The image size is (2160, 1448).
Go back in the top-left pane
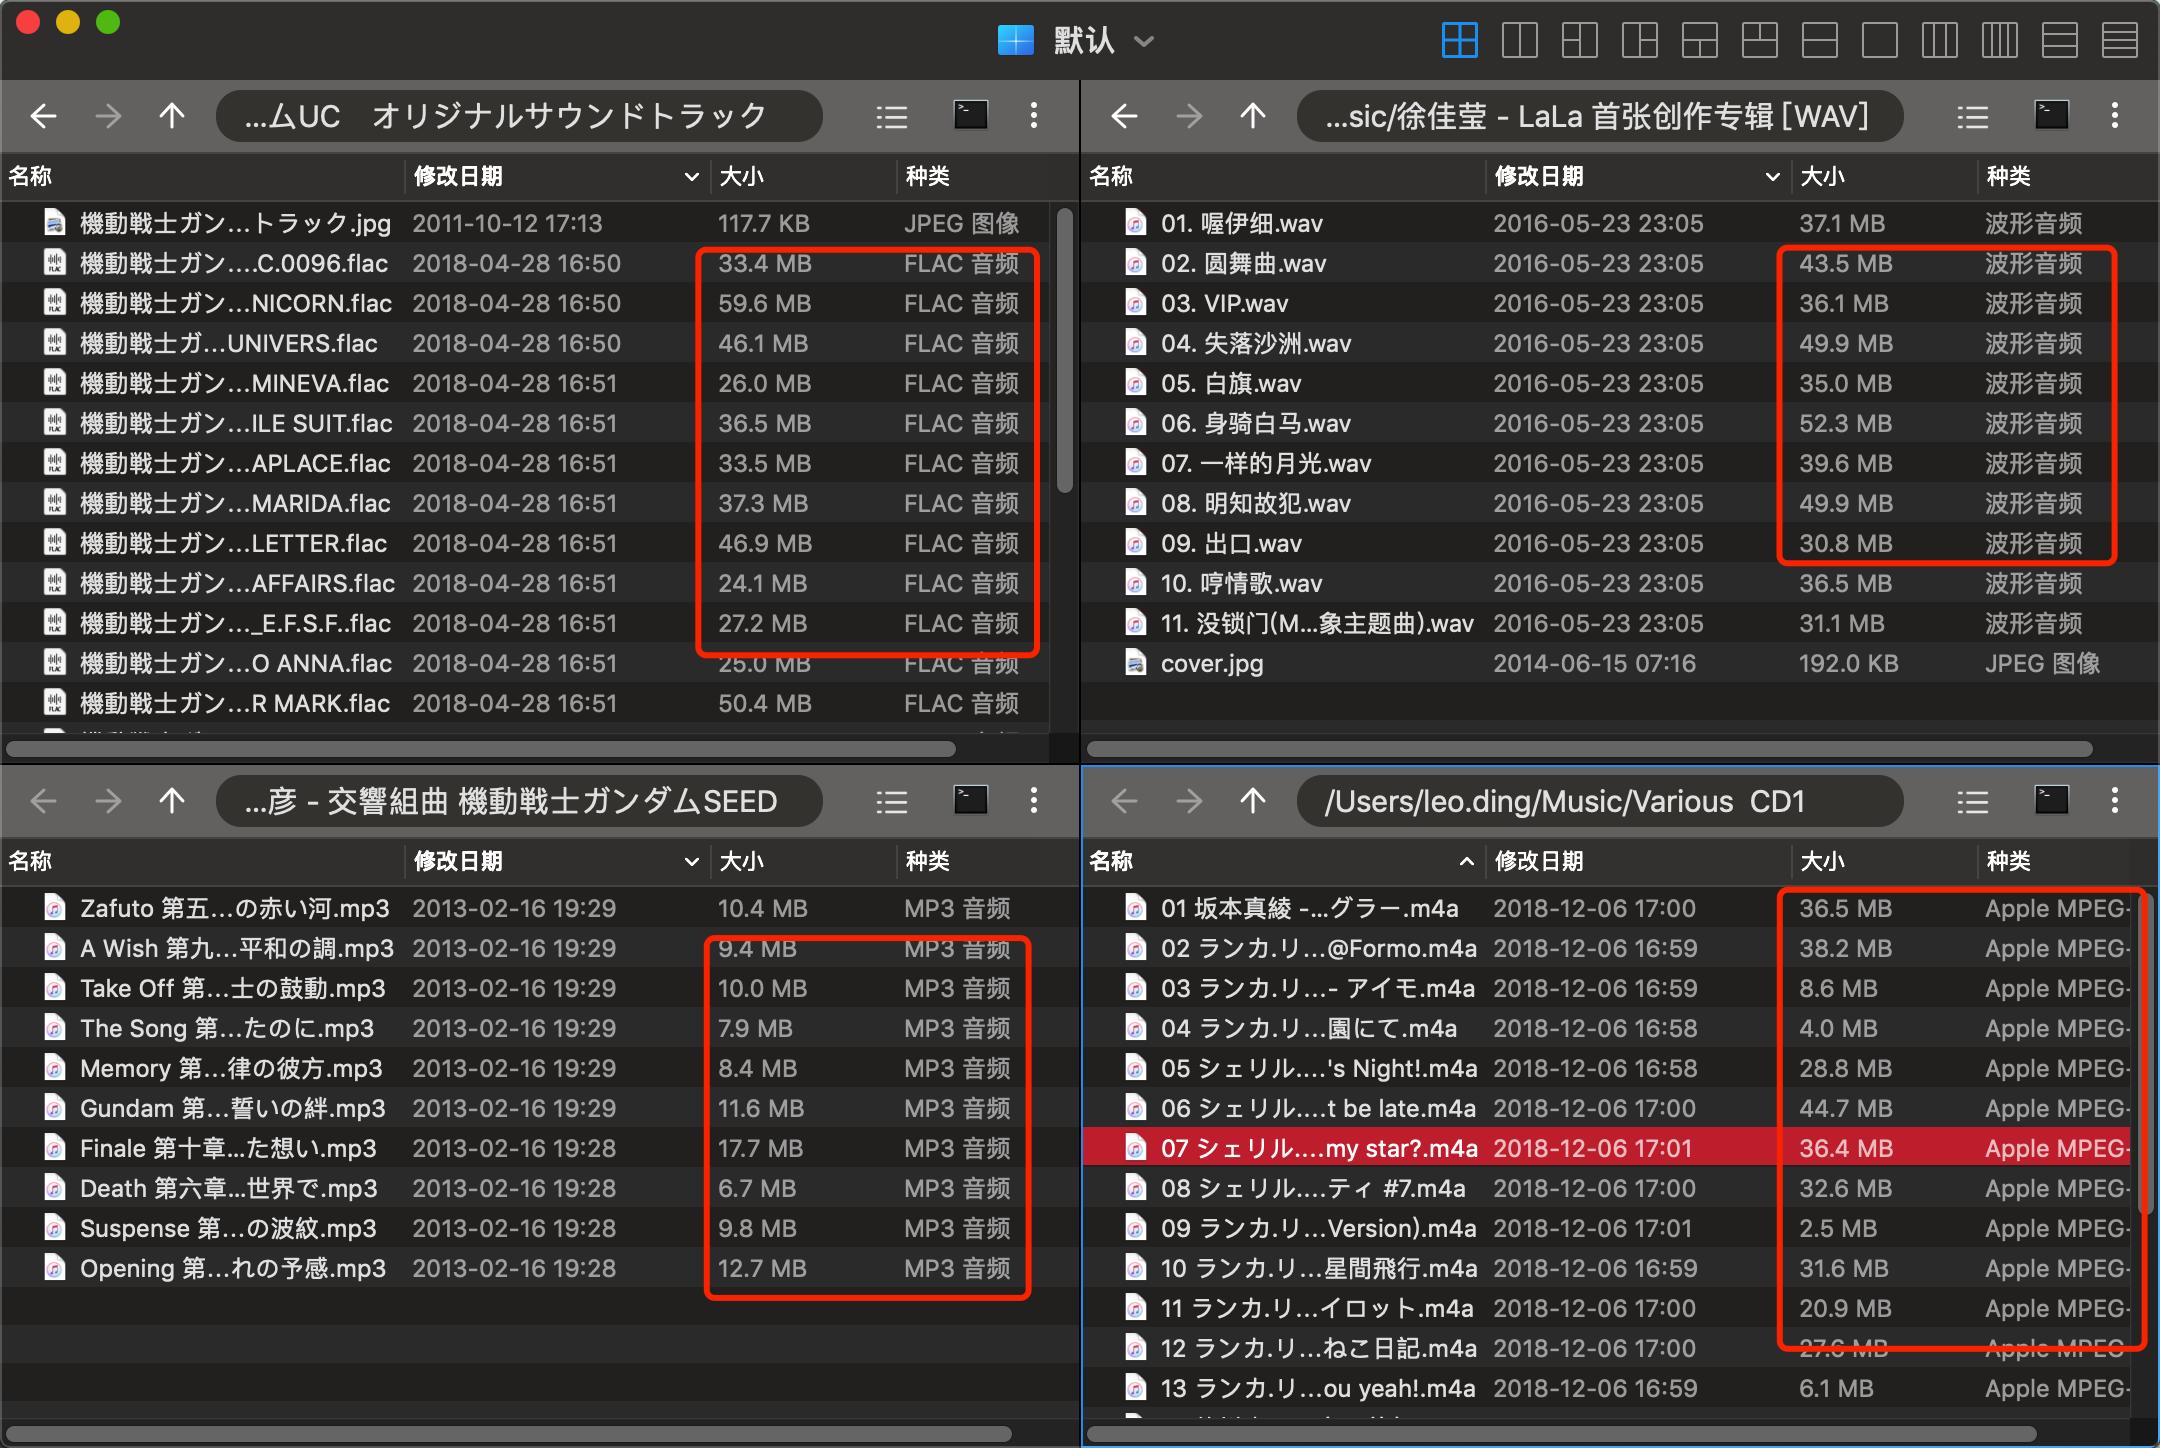pyautogui.click(x=43, y=117)
